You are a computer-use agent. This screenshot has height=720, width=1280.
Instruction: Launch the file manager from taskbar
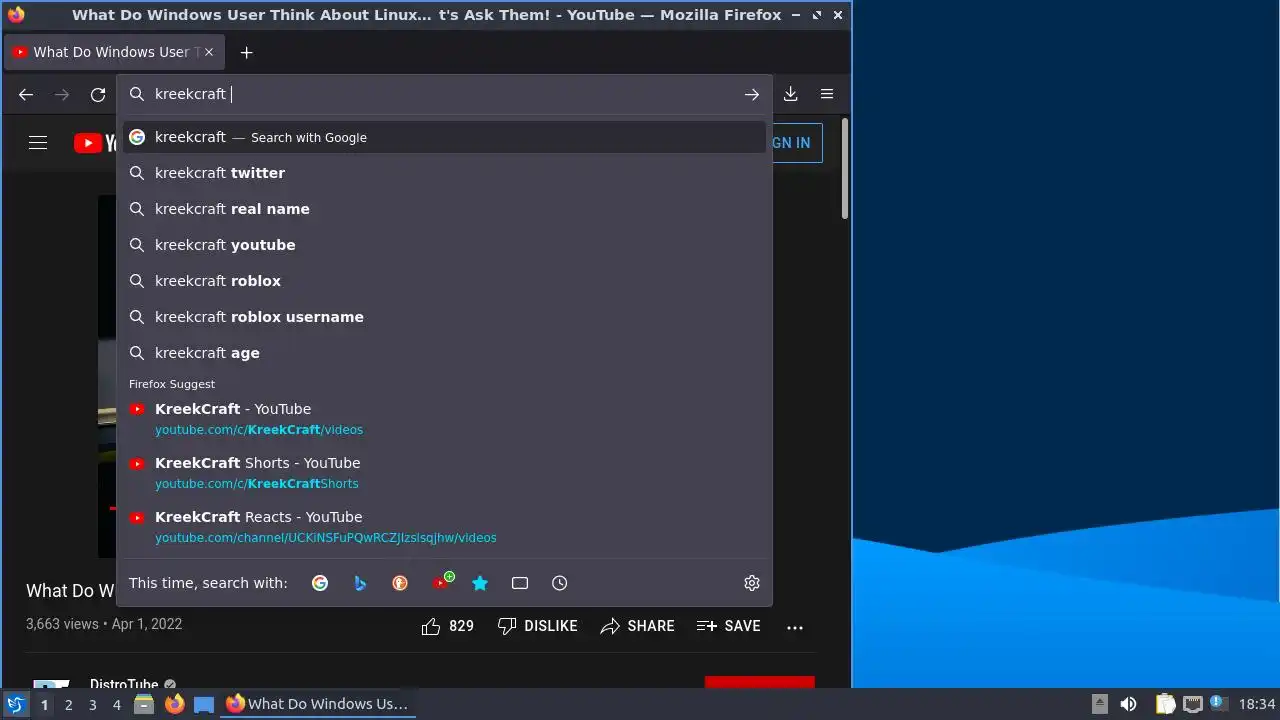pos(144,704)
